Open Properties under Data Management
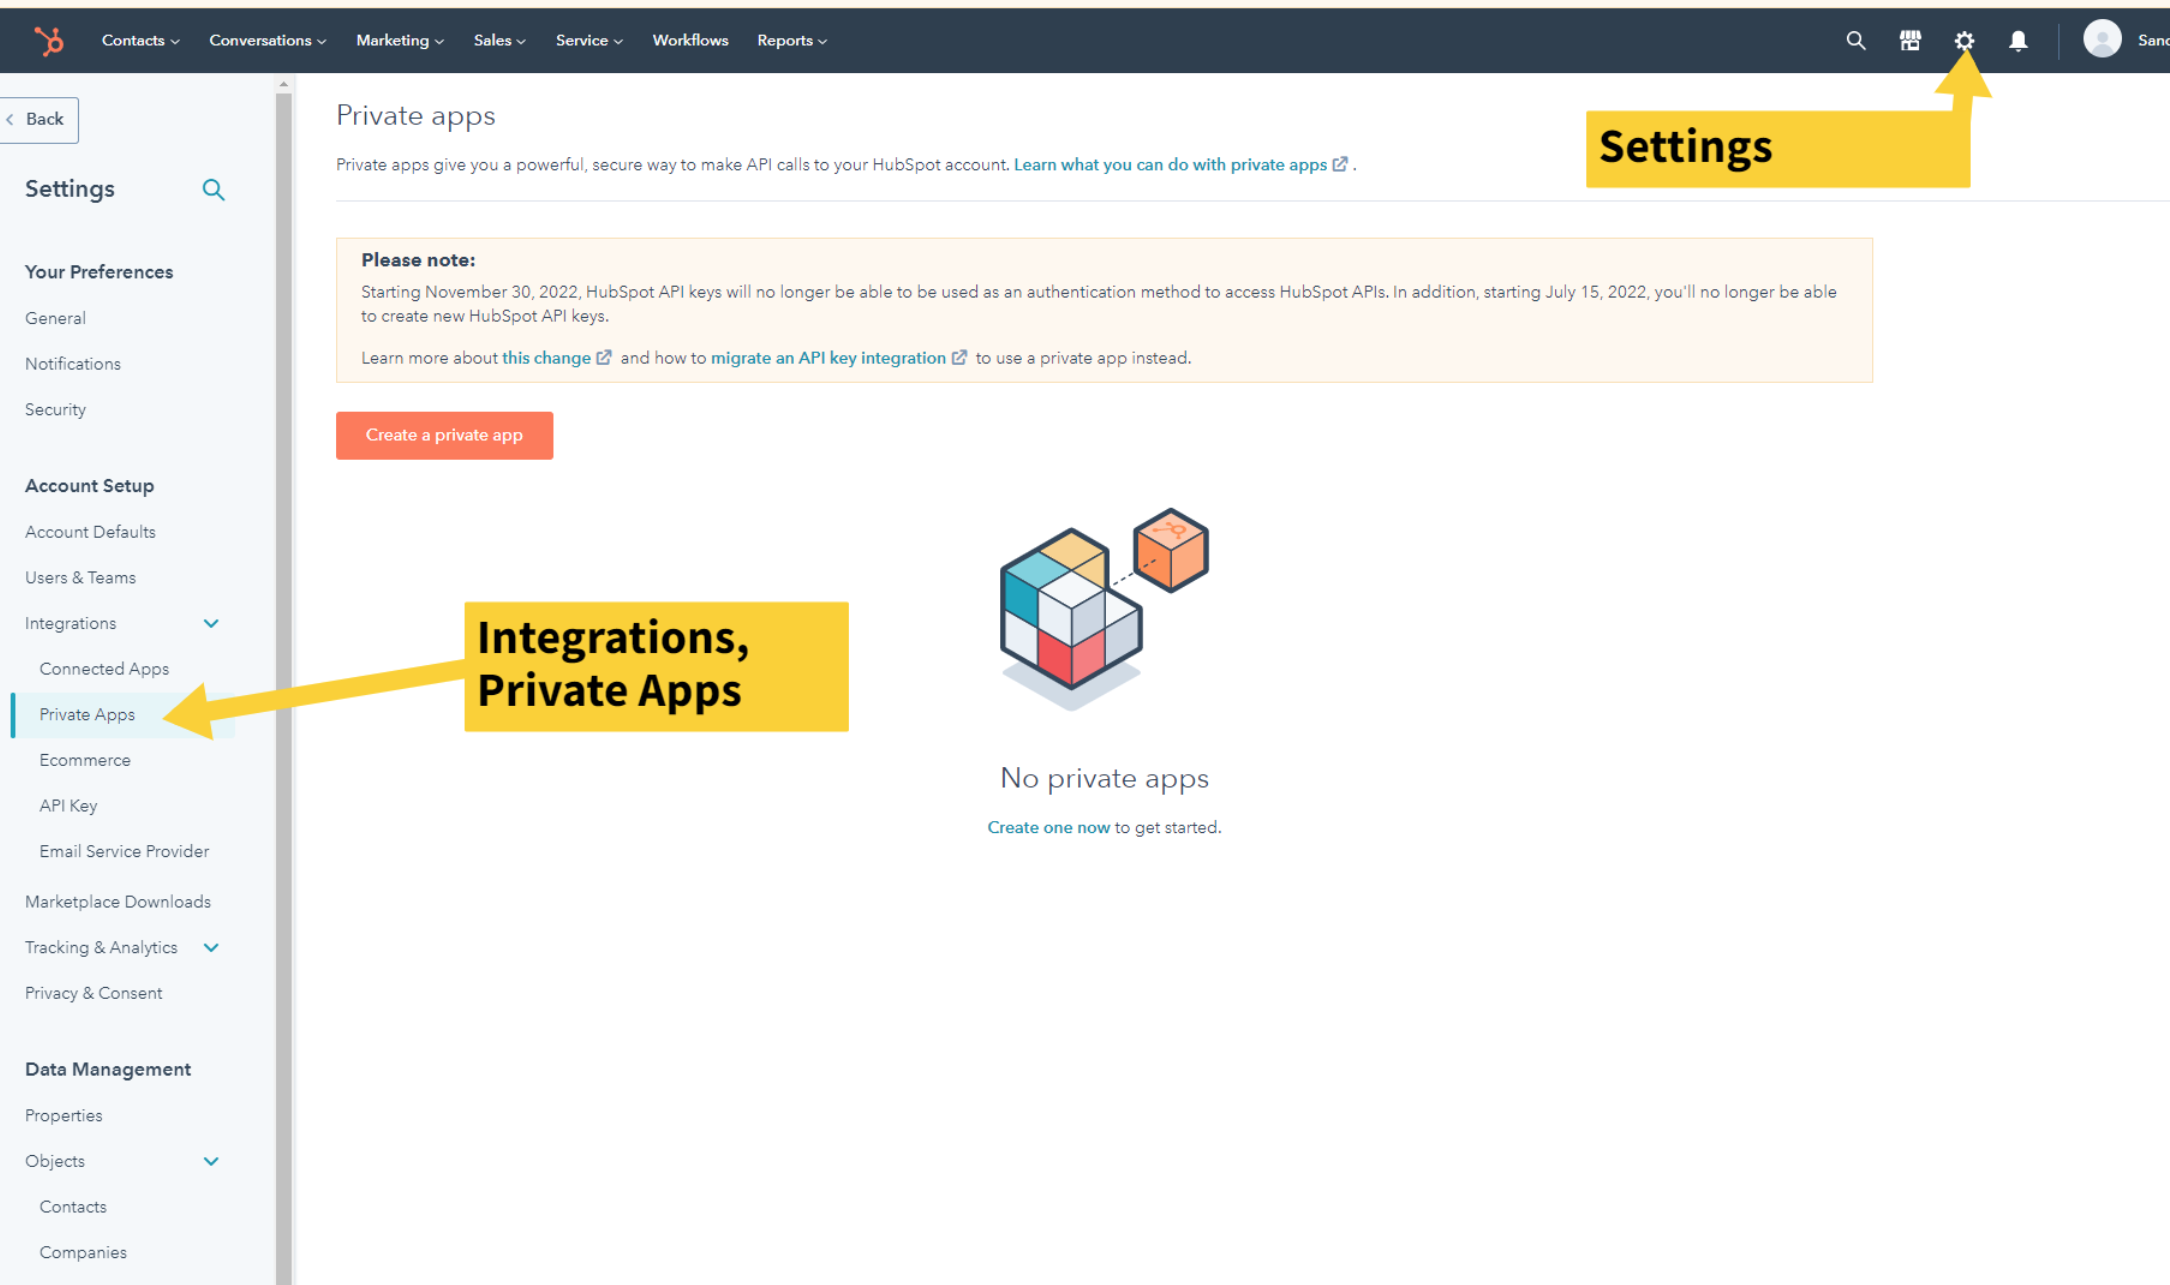 (64, 1116)
